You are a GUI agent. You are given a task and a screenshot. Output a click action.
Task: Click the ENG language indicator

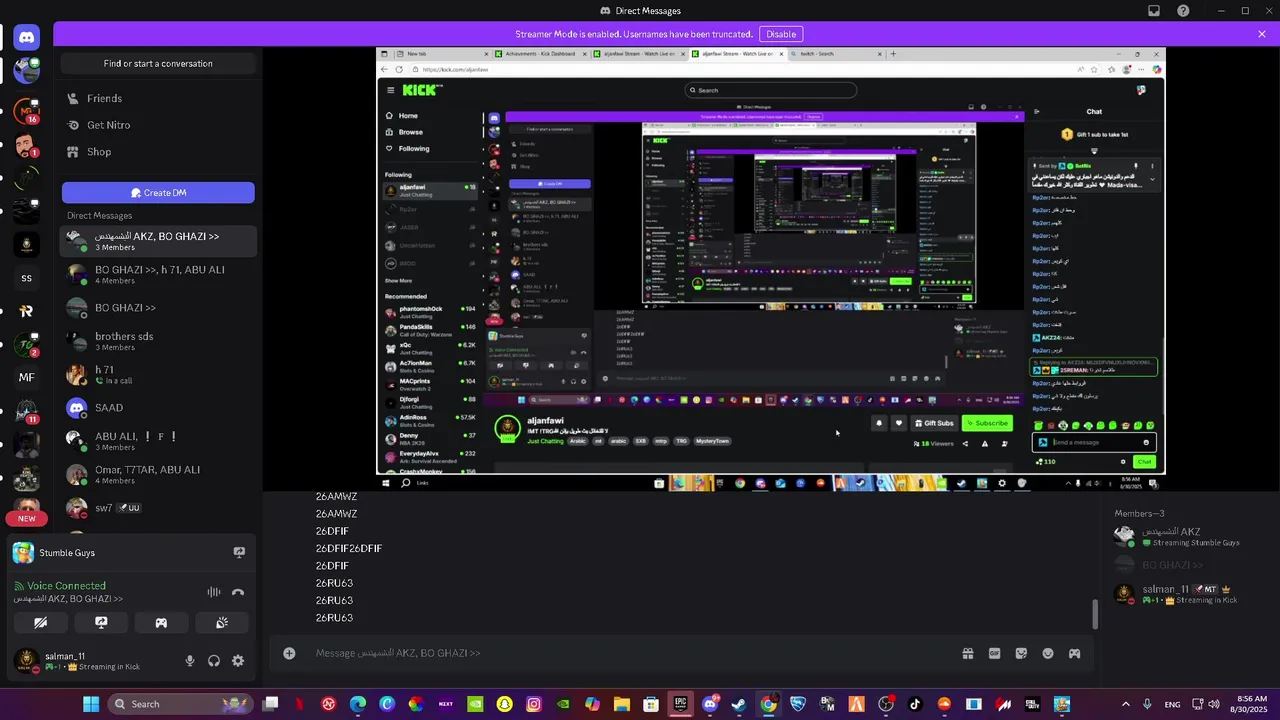click(x=1172, y=704)
